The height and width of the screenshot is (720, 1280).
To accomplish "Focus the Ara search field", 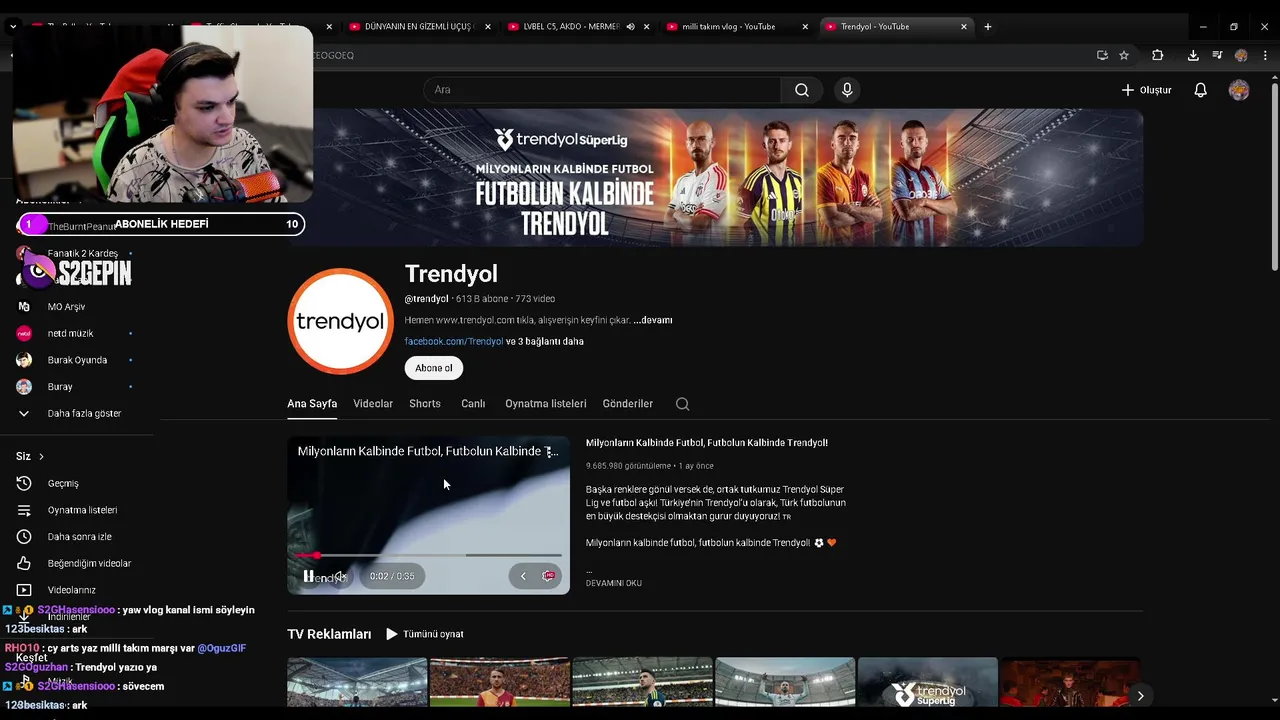I will (602, 90).
